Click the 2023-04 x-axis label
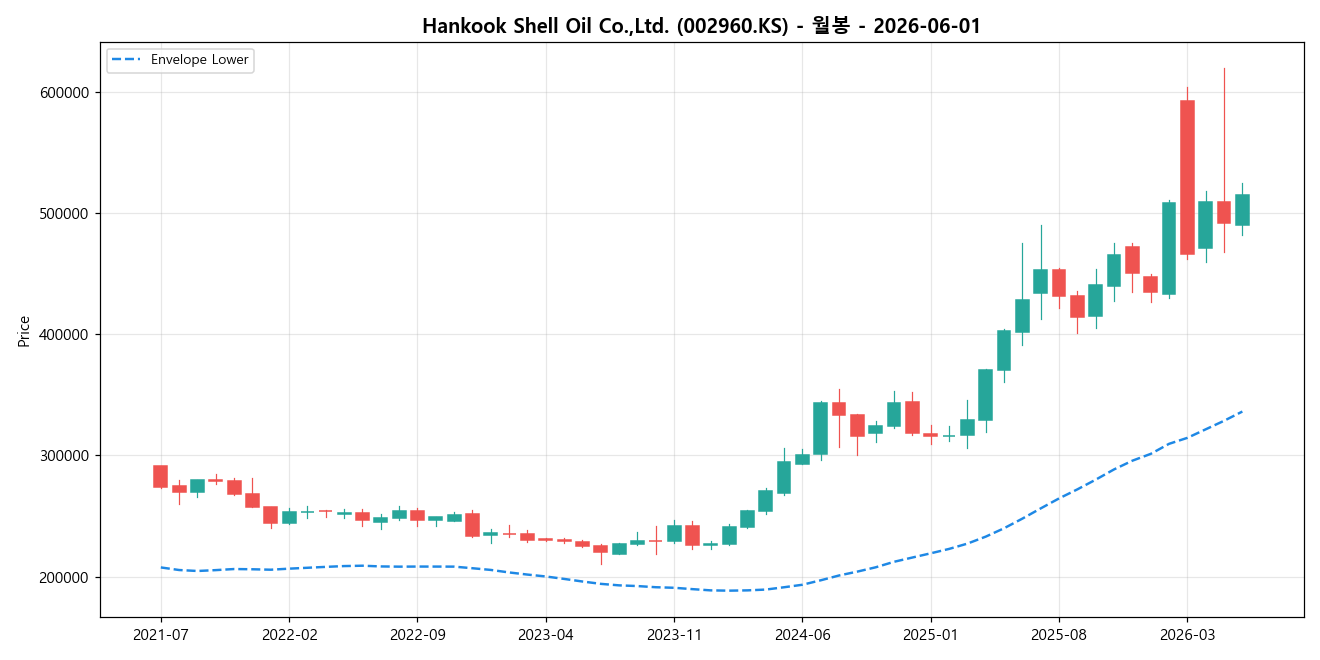The height and width of the screenshot is (660, 1320). [x=545, y=634]
